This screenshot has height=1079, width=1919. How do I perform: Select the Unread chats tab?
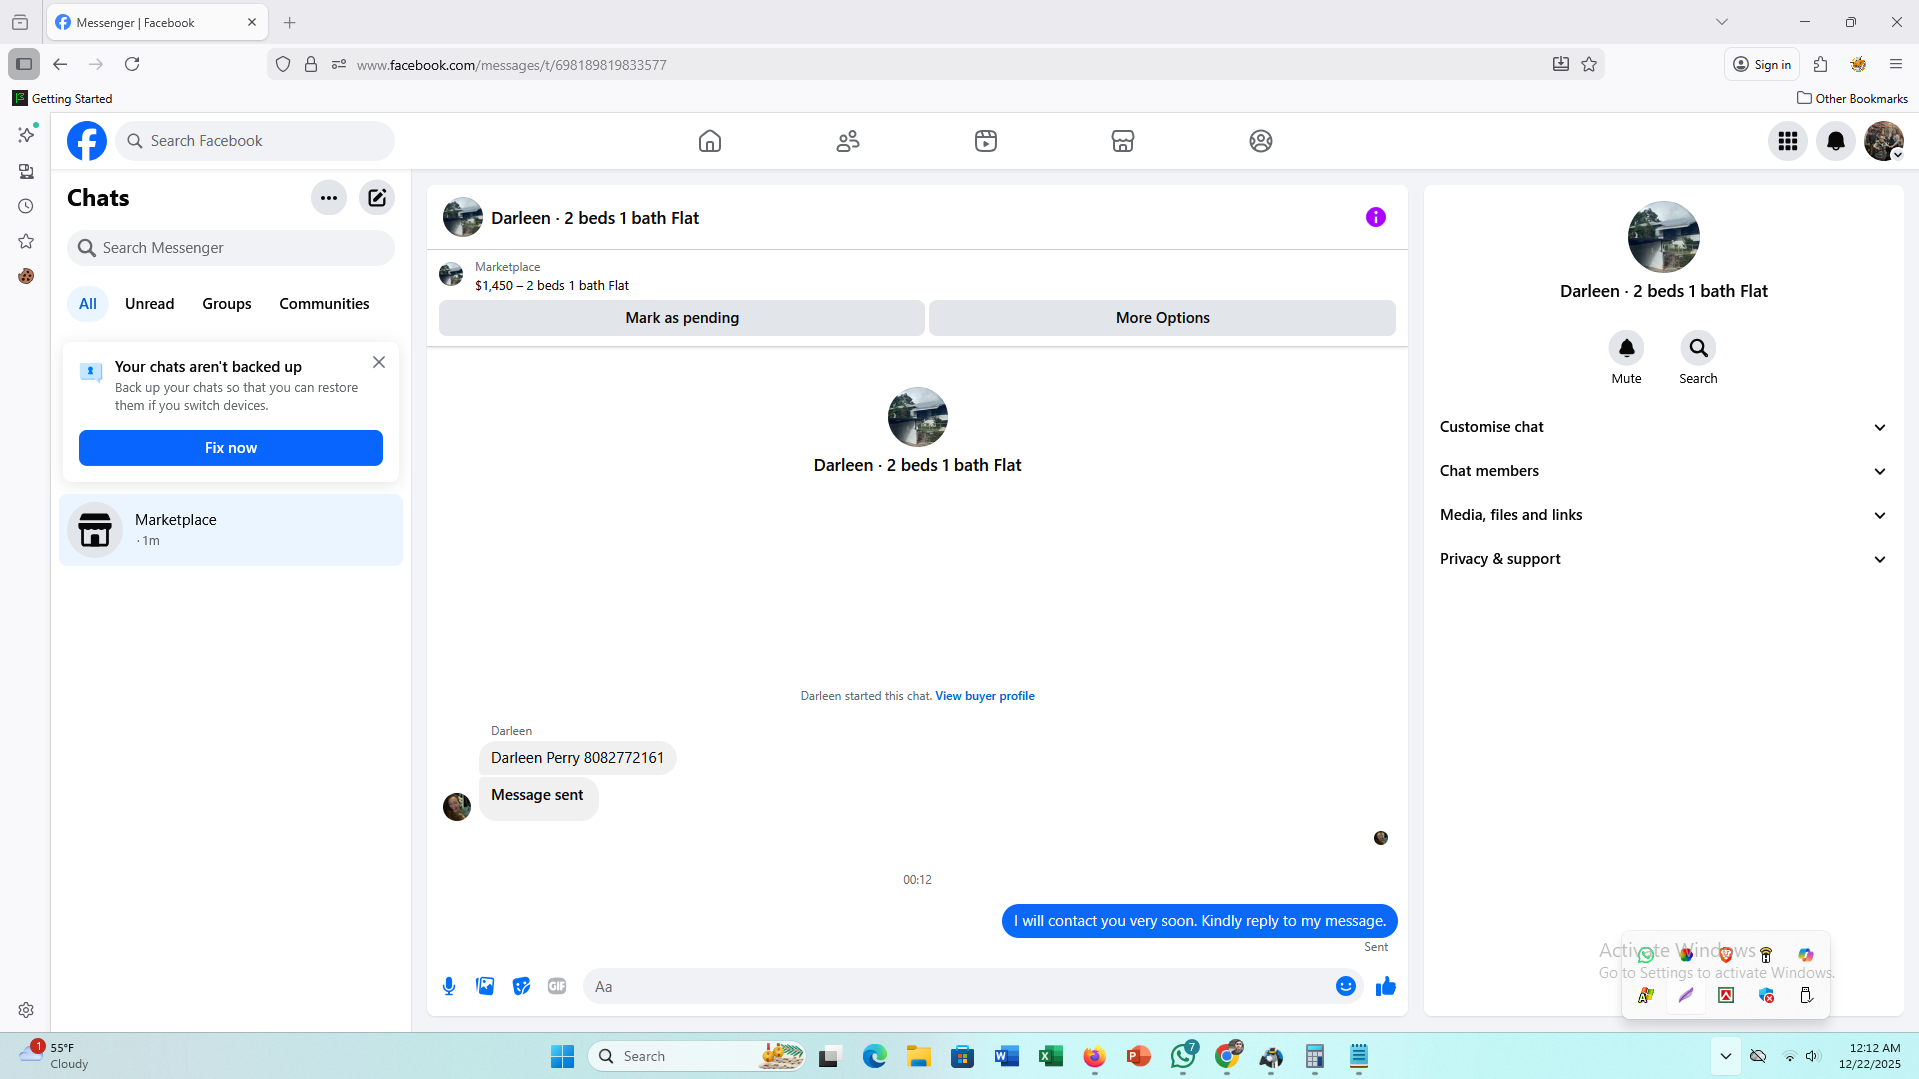point(149,304)
